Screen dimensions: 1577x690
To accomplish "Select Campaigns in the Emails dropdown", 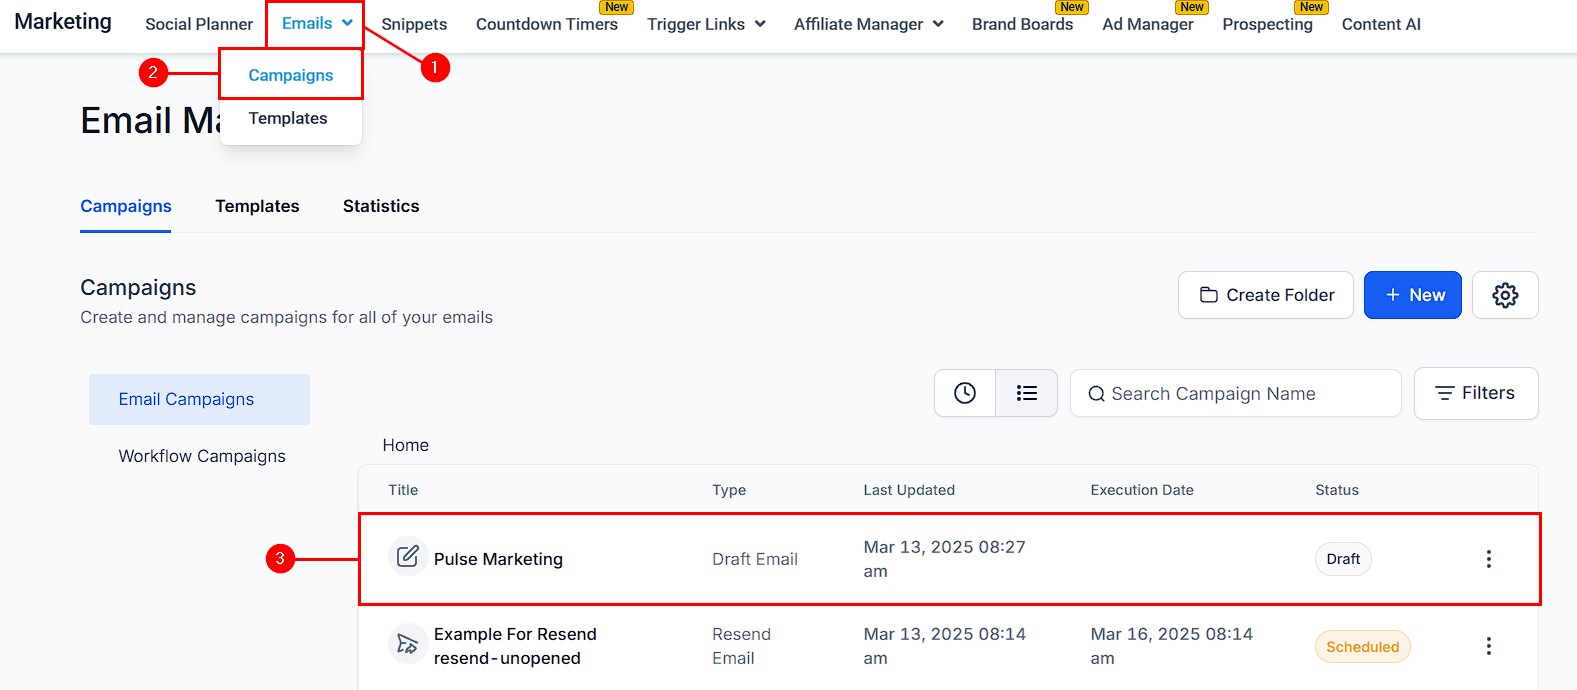I will coord(291,75).
